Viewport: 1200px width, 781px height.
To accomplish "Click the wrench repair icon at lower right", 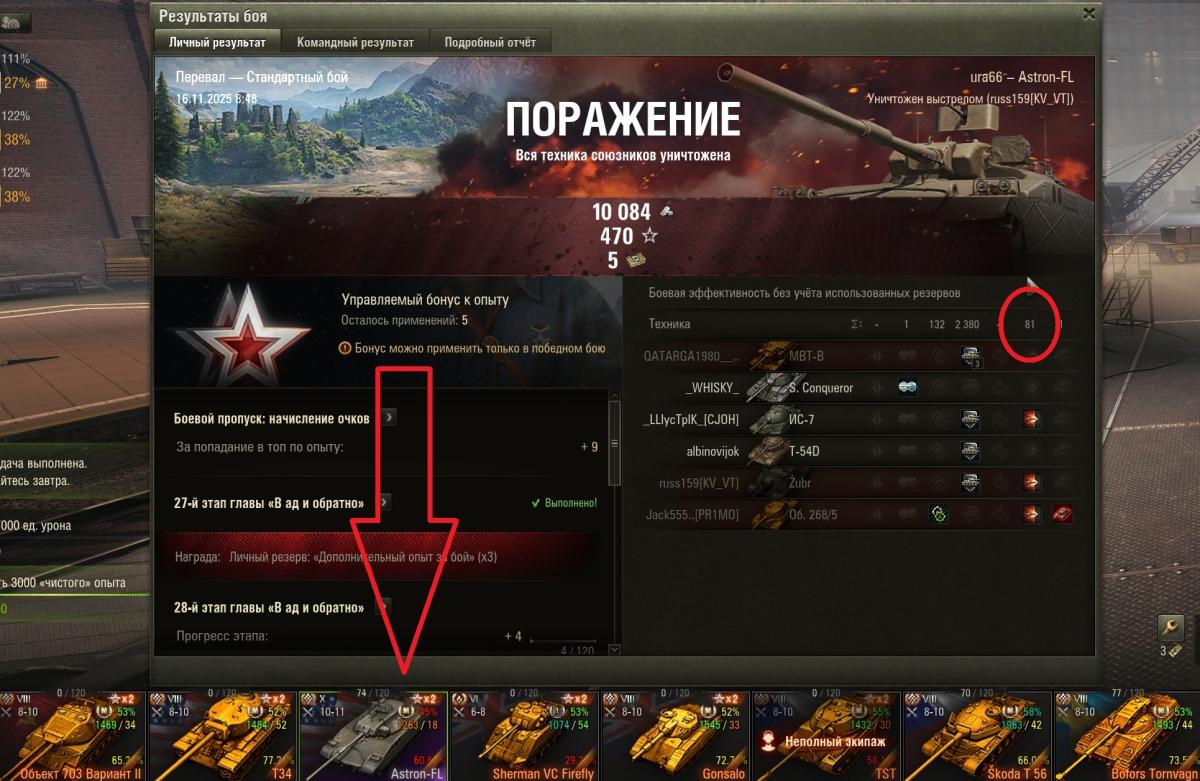I will 1170,627.
